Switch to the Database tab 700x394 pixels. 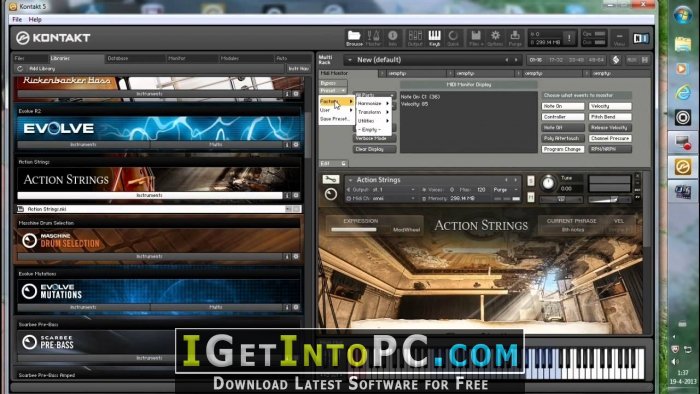pyautogui.click(x=118, y=58)
